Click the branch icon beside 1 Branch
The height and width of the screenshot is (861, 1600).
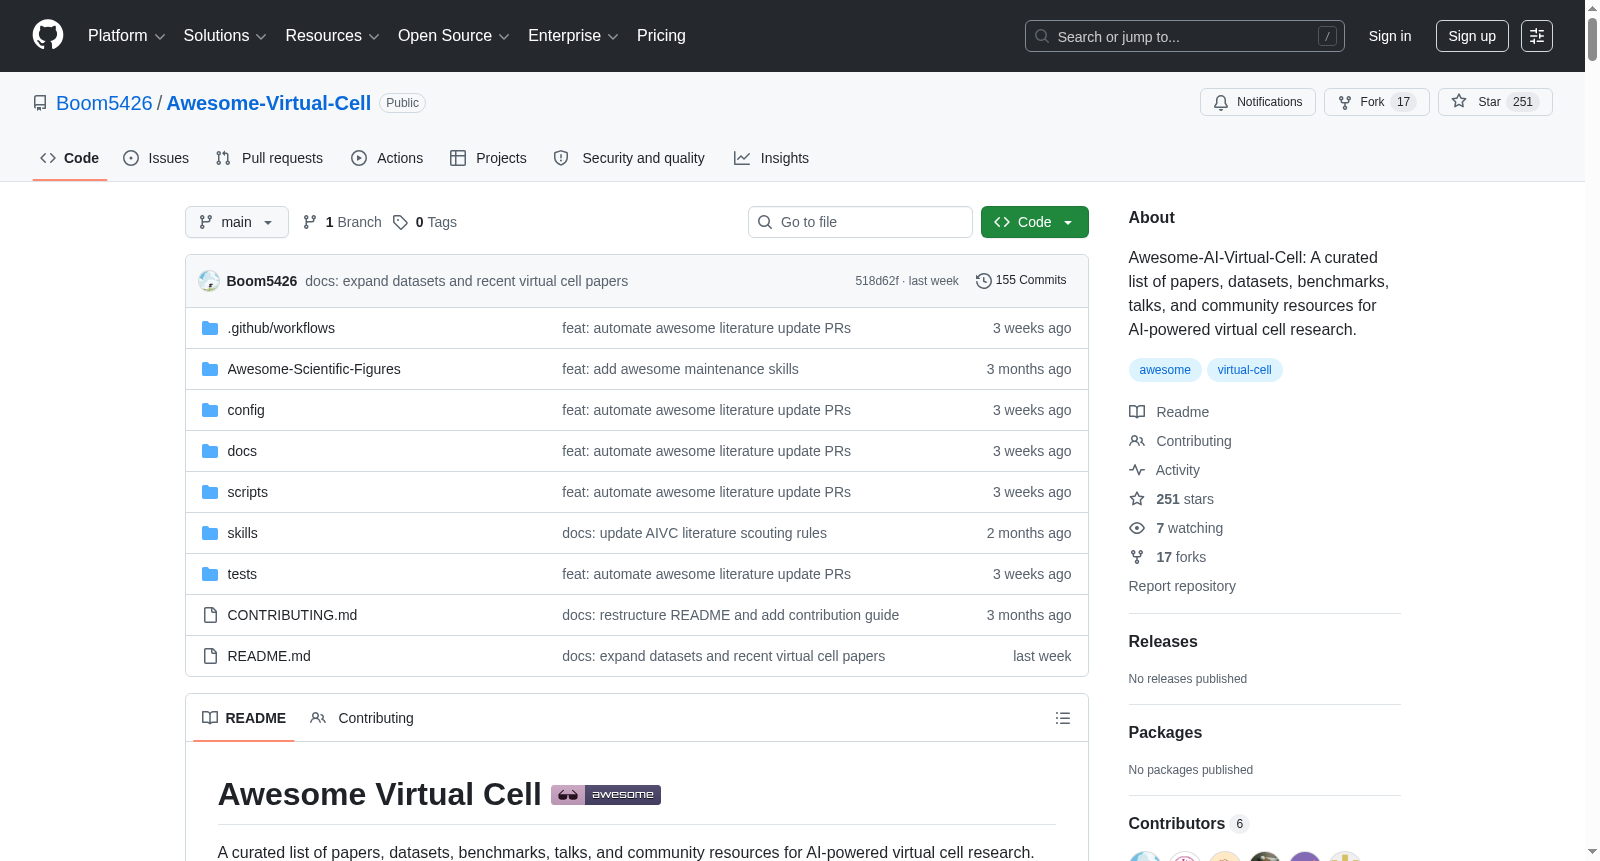coord(310,222)
